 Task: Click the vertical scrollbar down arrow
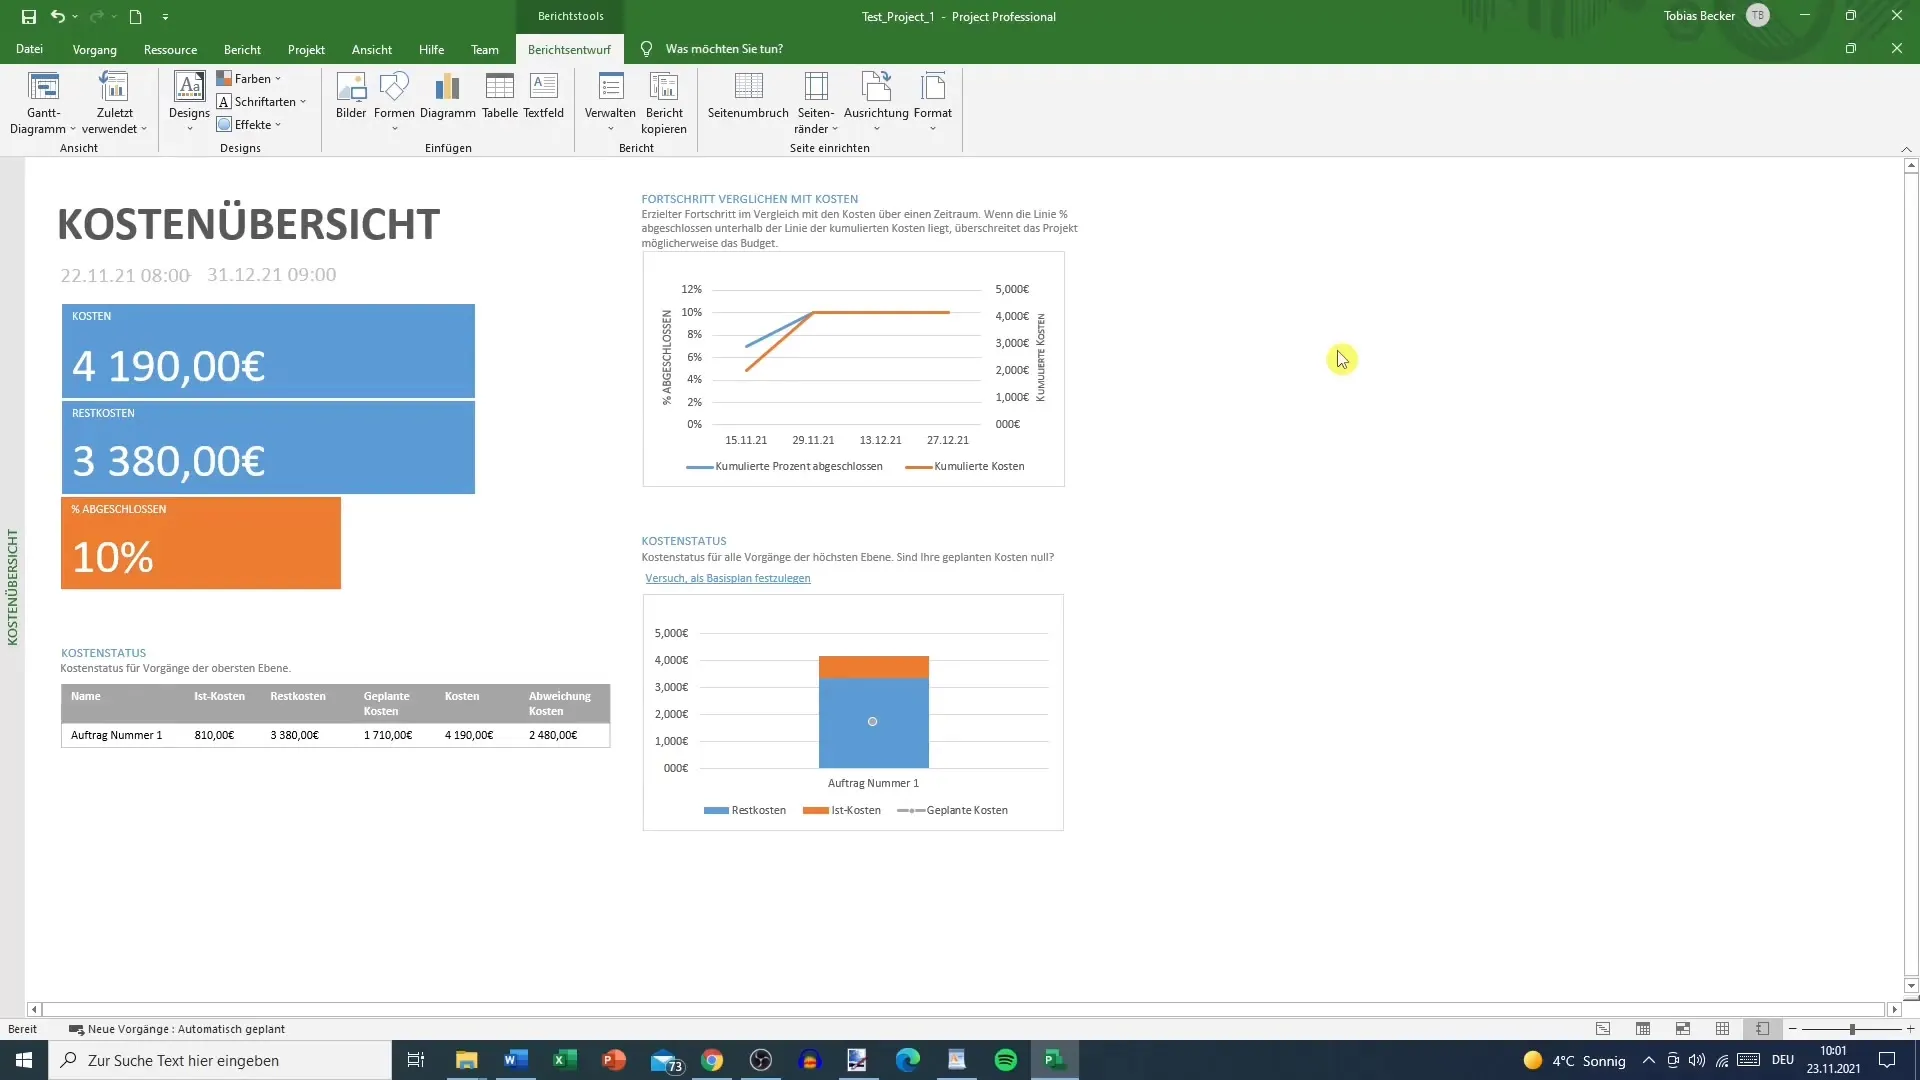coord(1911,985)
